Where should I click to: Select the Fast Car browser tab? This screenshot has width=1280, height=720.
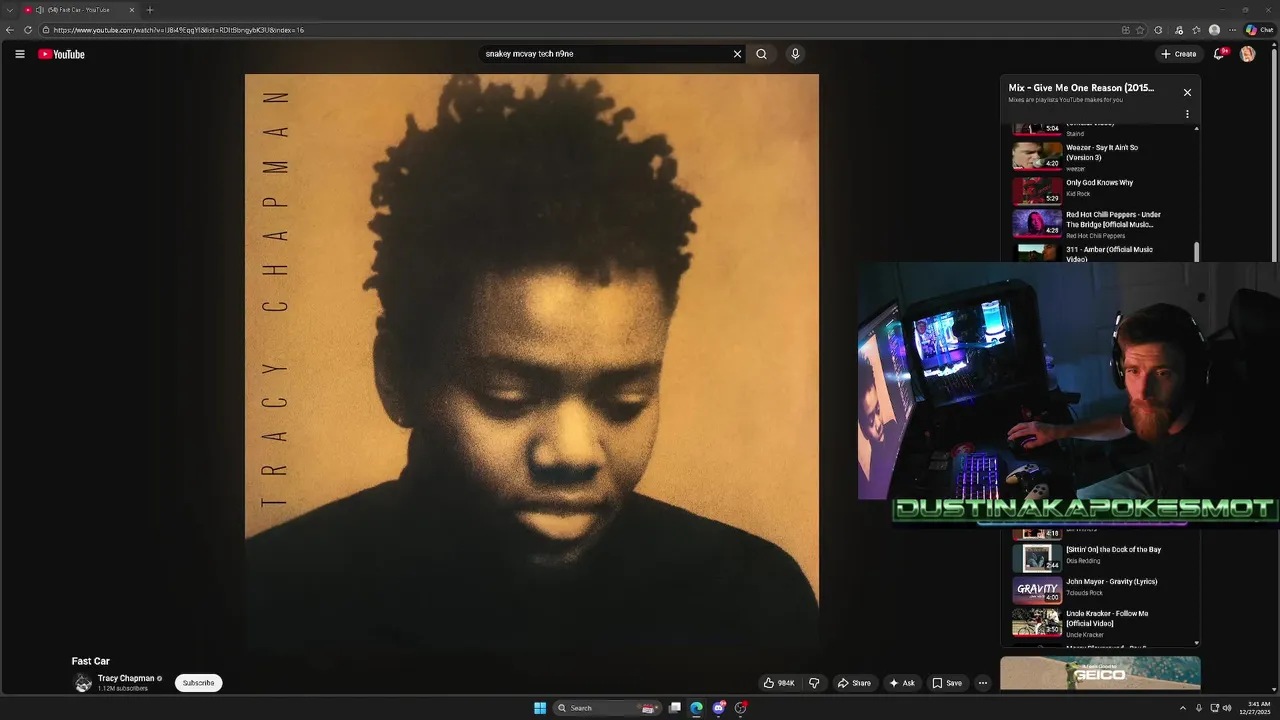click(x=80, y=10)
